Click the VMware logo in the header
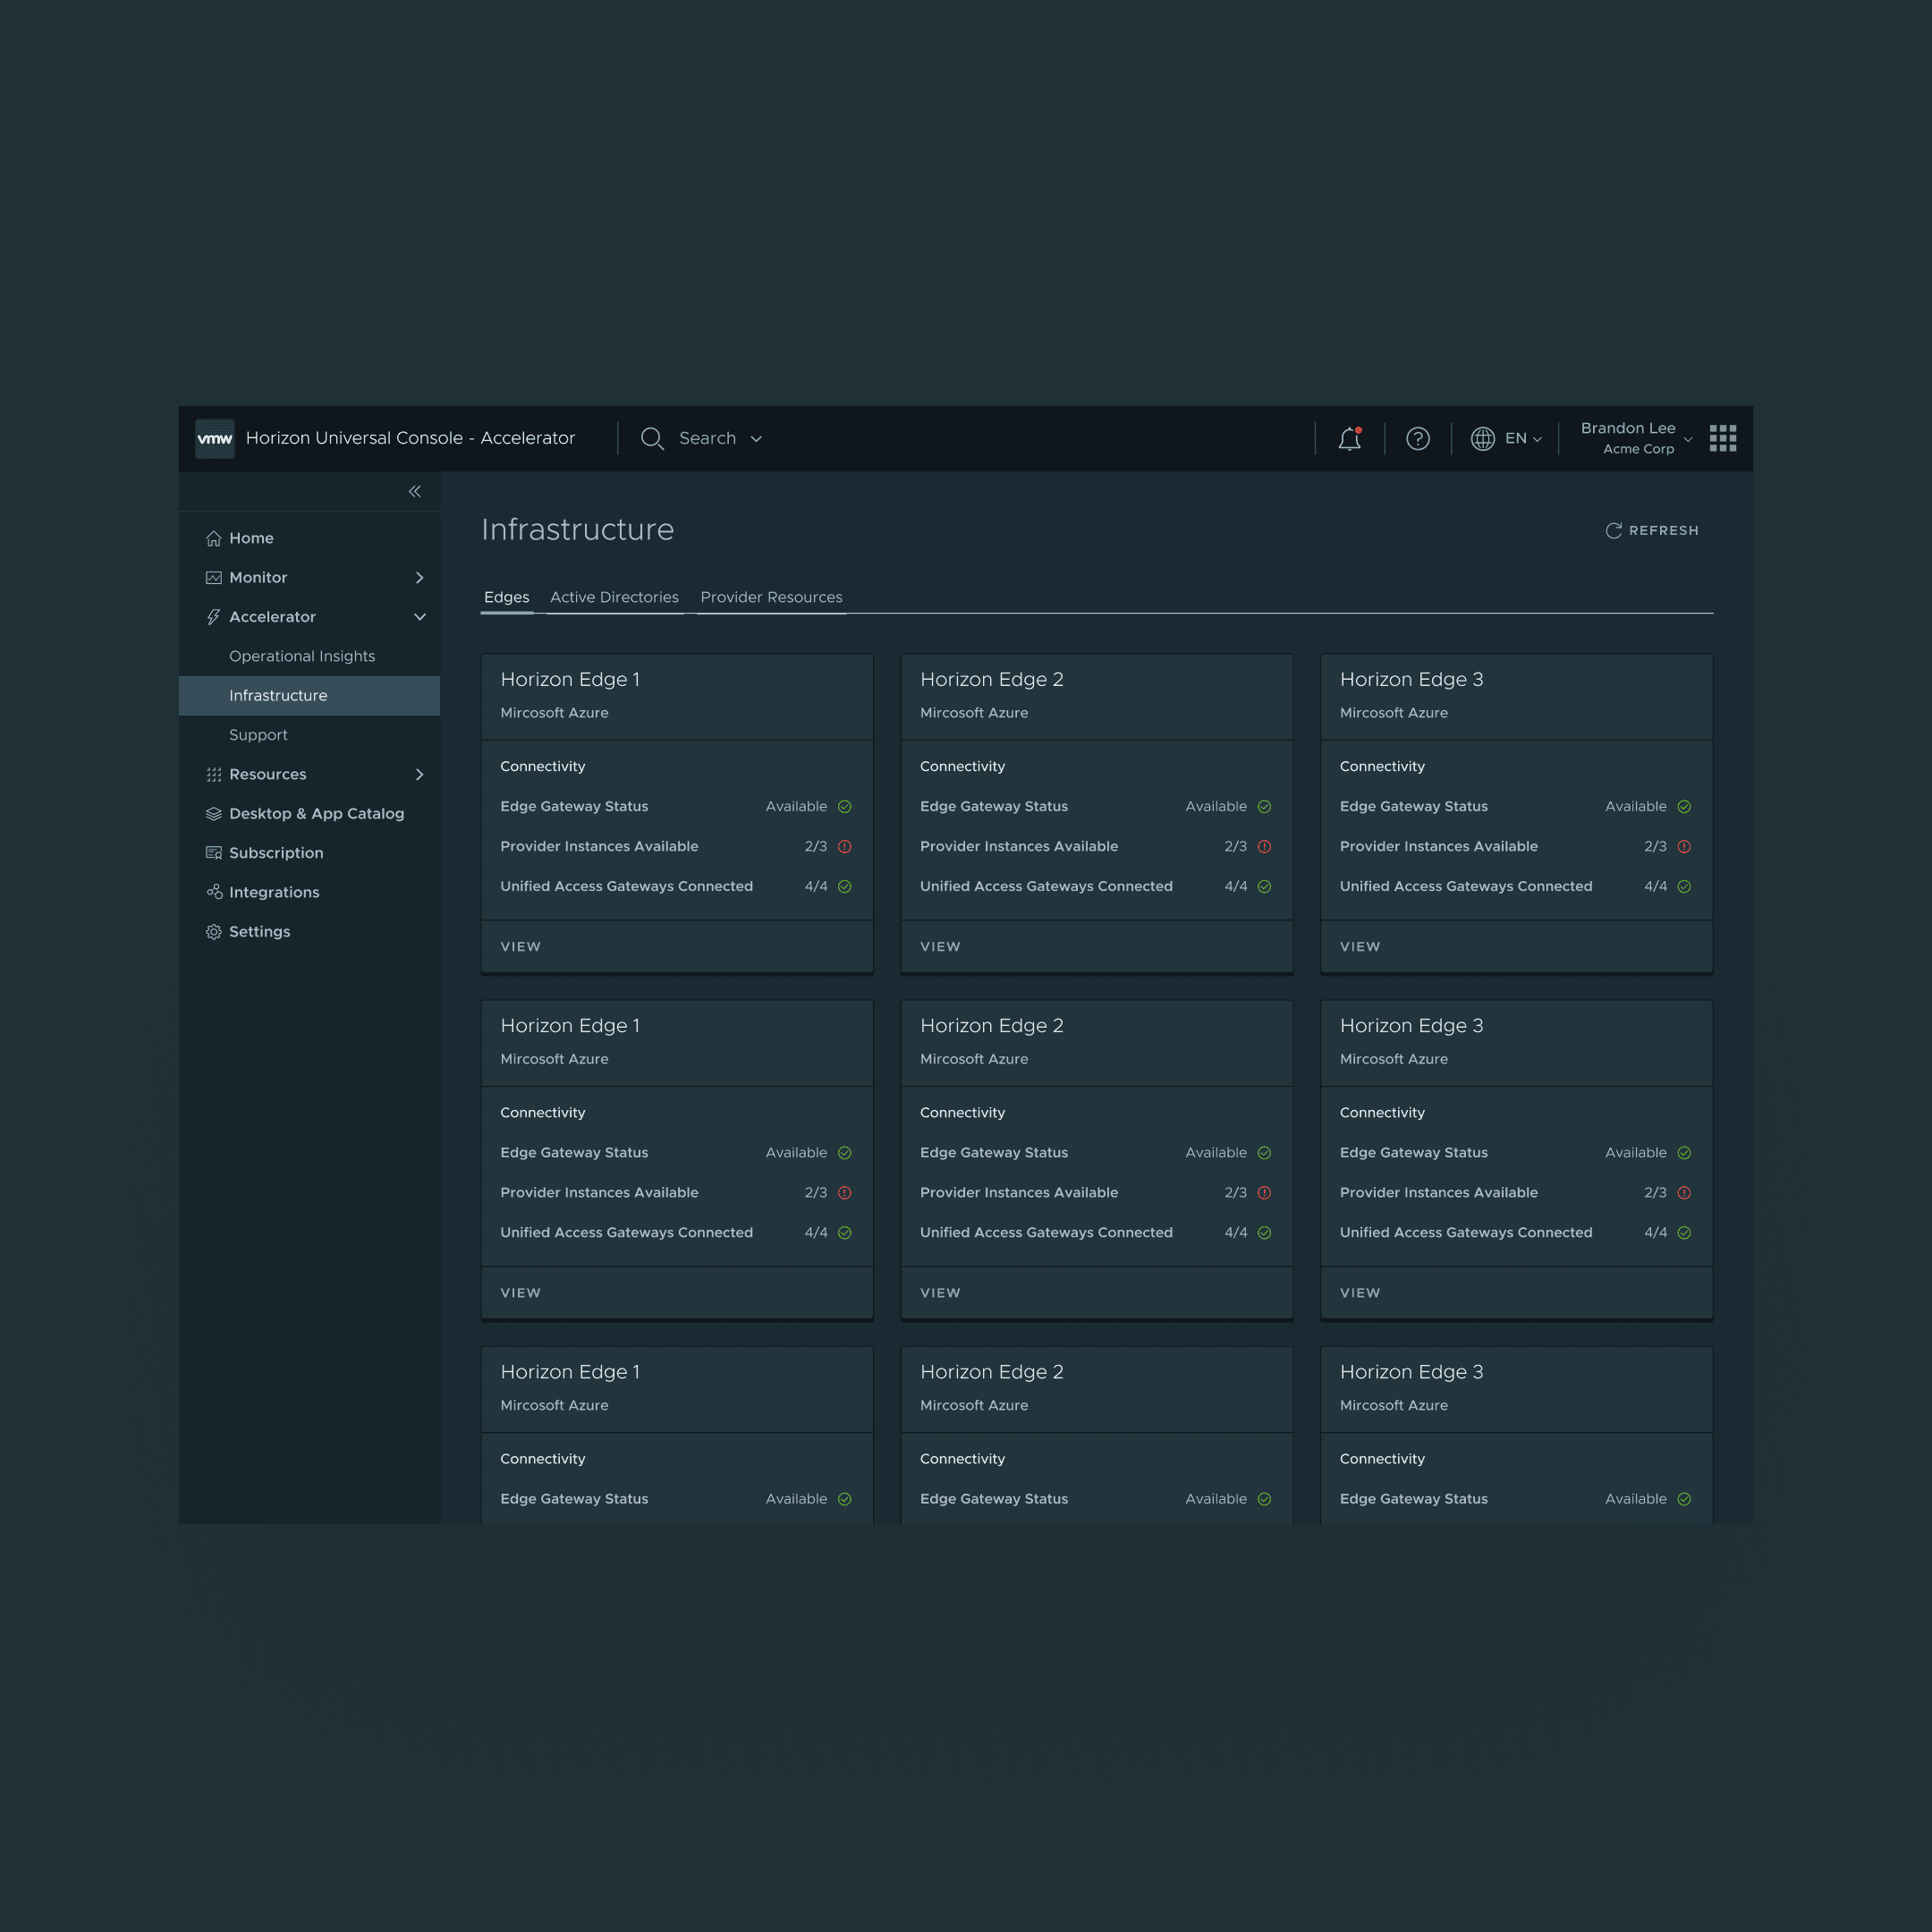This screenshot has height=1932, width=1932. click(x=214, y=438)
